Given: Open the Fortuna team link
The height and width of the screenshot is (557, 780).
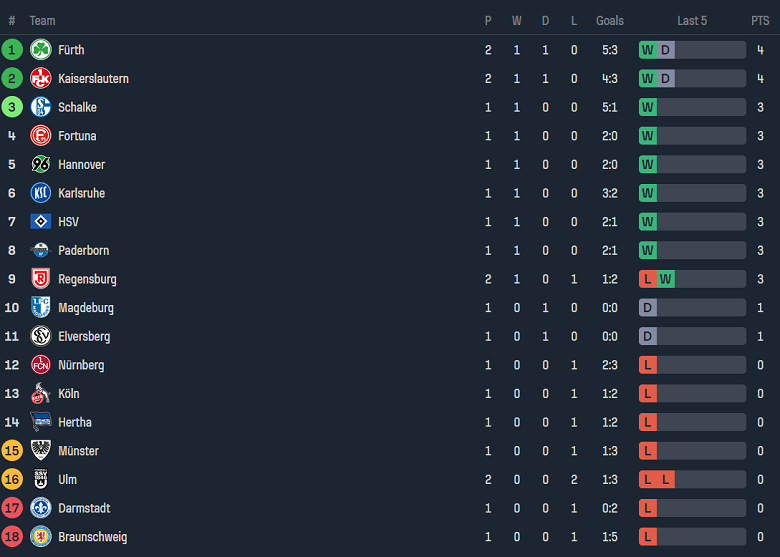Looking at the screenshot, I should pos(77,136).
